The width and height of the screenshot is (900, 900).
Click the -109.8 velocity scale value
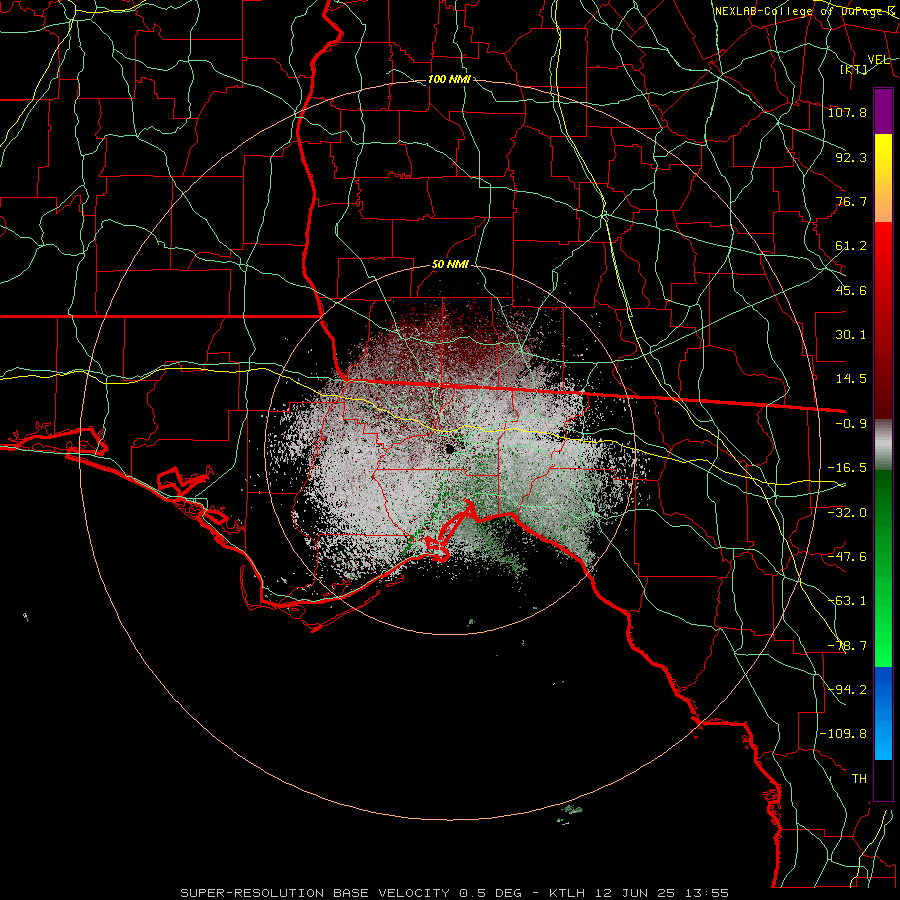click(x=843, y=734)
